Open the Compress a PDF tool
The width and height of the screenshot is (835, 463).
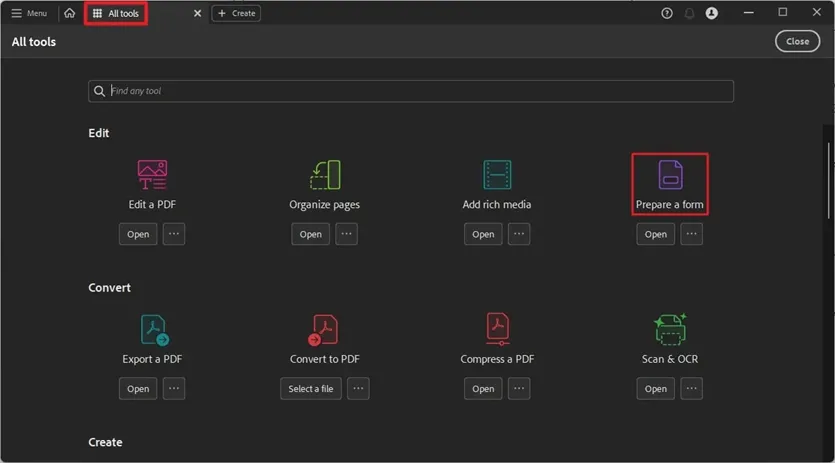pos(483,389)
